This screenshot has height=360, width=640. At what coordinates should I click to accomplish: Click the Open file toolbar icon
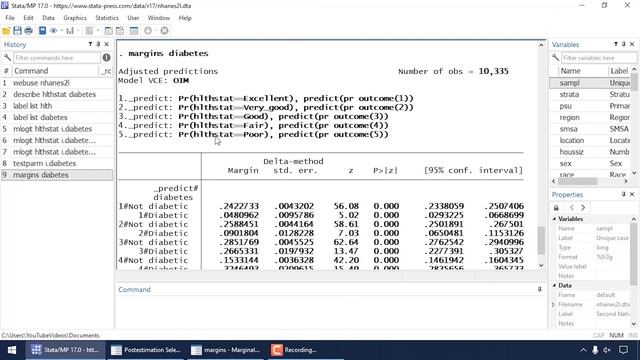point(6,31)
